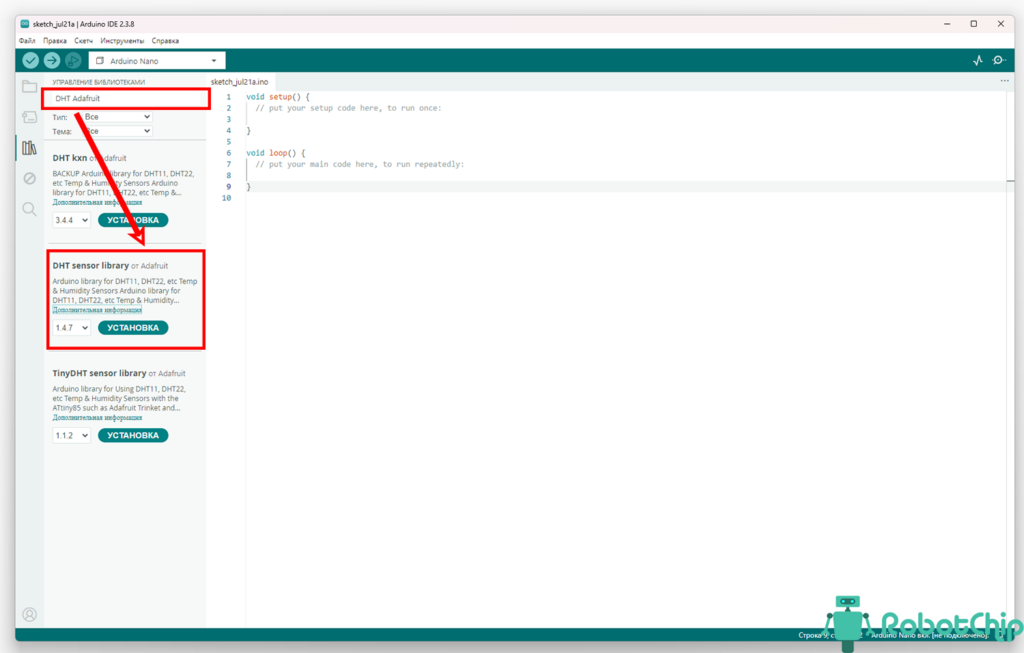Viewport: 1024px width, 653px height.
Task: Install the TinyDHT sensor library
Action: tap(133, 436)
